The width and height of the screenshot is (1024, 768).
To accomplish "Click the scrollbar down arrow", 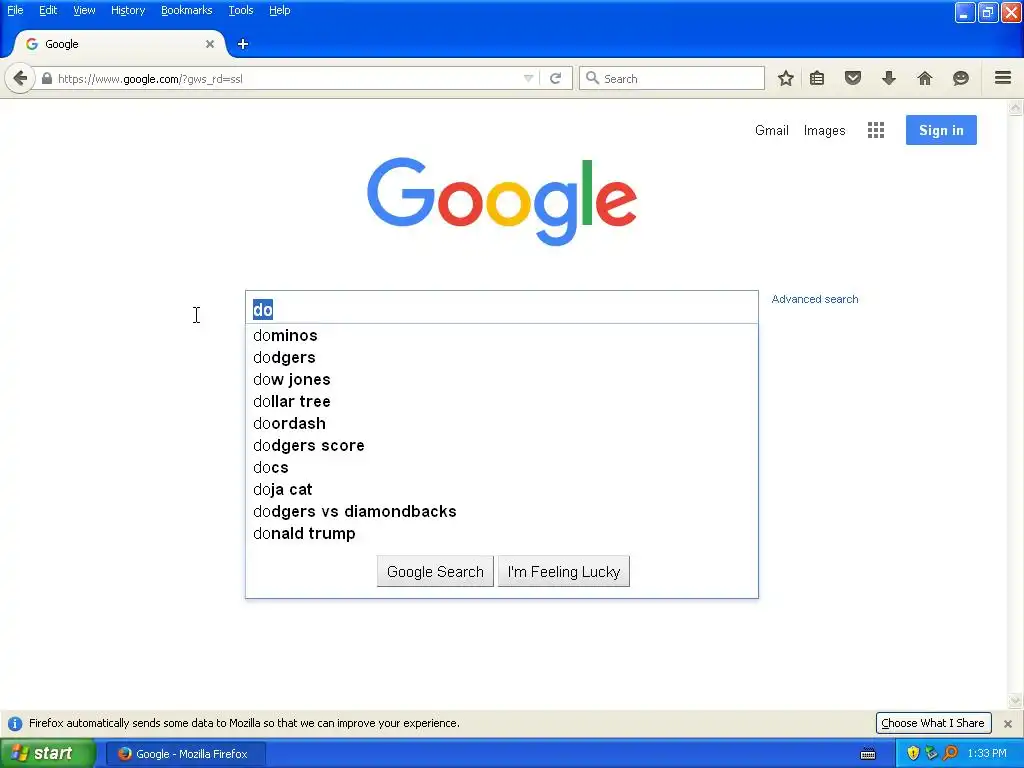I will (x=1016, y=701).
